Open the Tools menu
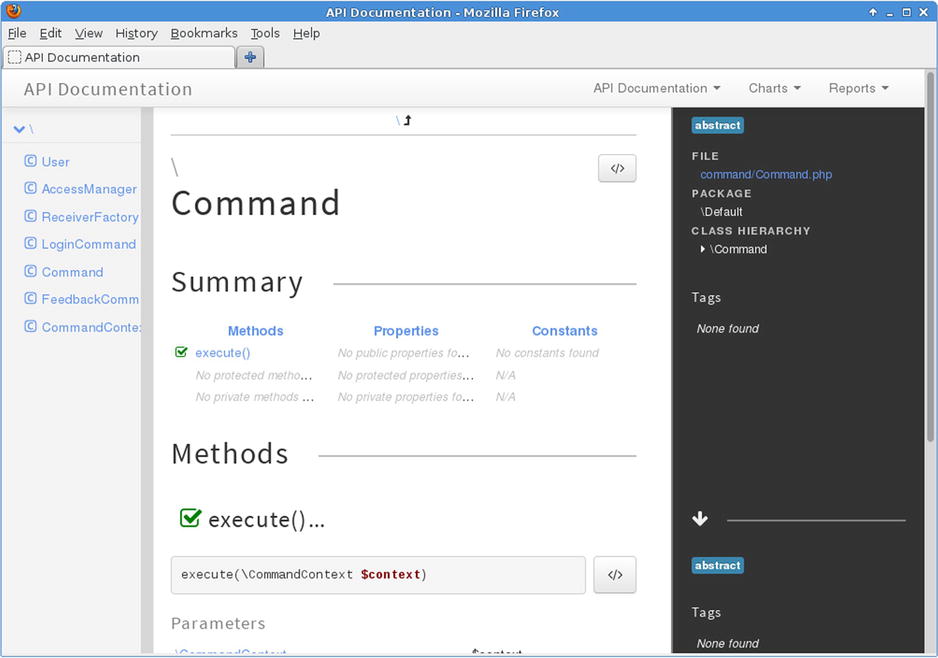Image resolution: width=938 pixels, height=658 pixels. click(x=265, y=33)
